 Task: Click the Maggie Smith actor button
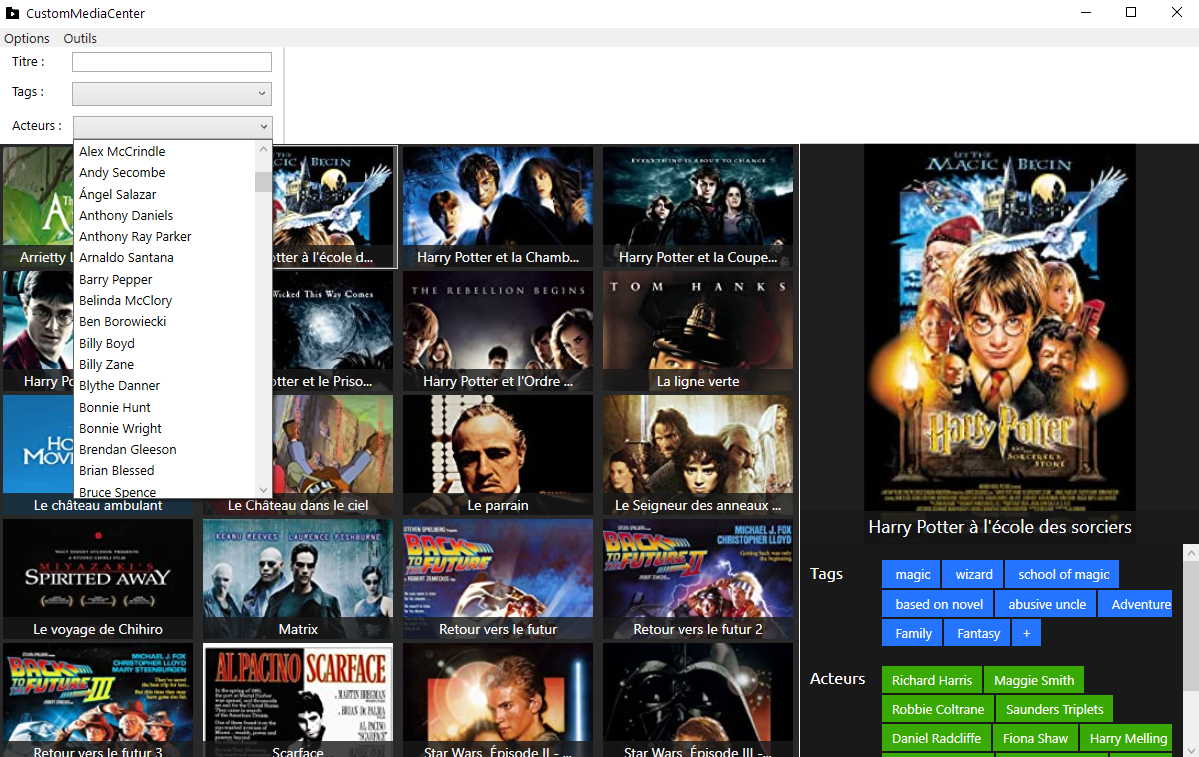click(x=1034, y=680)
